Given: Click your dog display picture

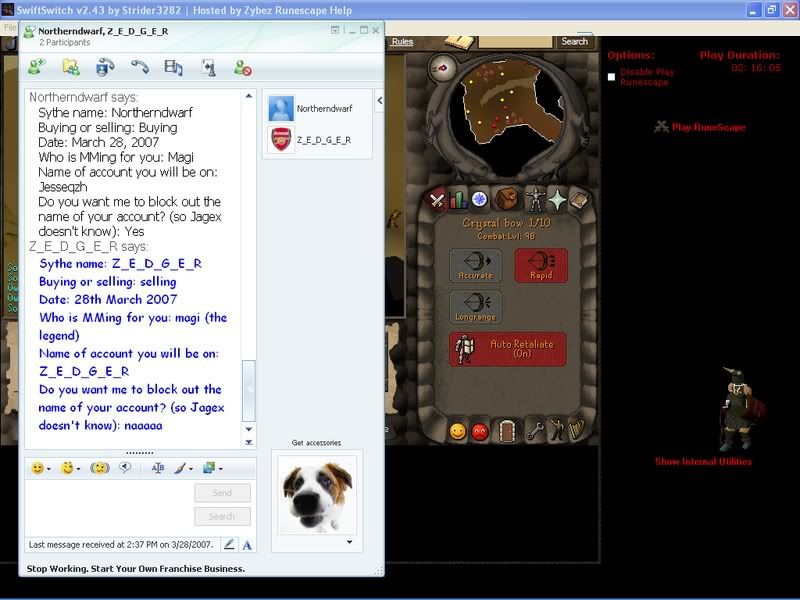Looking at the screenshot, I should point(317,495).
